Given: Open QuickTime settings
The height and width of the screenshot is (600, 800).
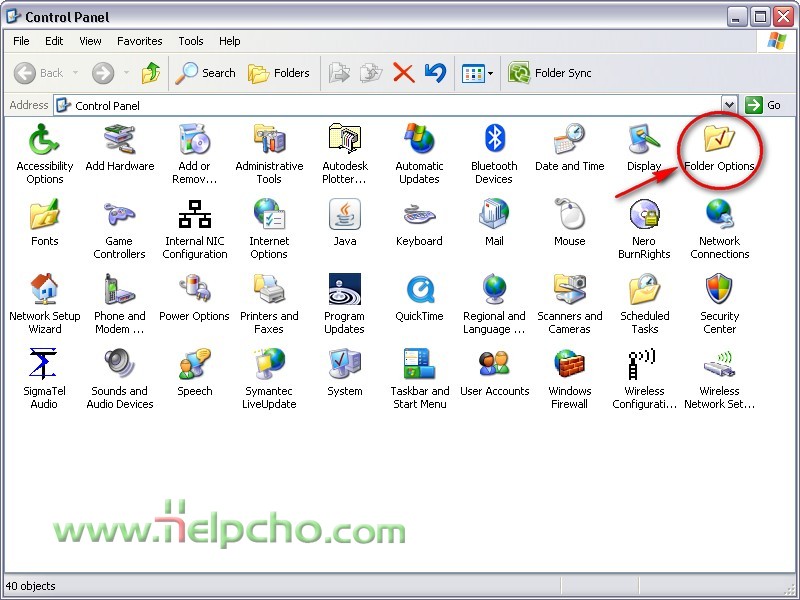Looking at the screenshot, I should point(419,298).
